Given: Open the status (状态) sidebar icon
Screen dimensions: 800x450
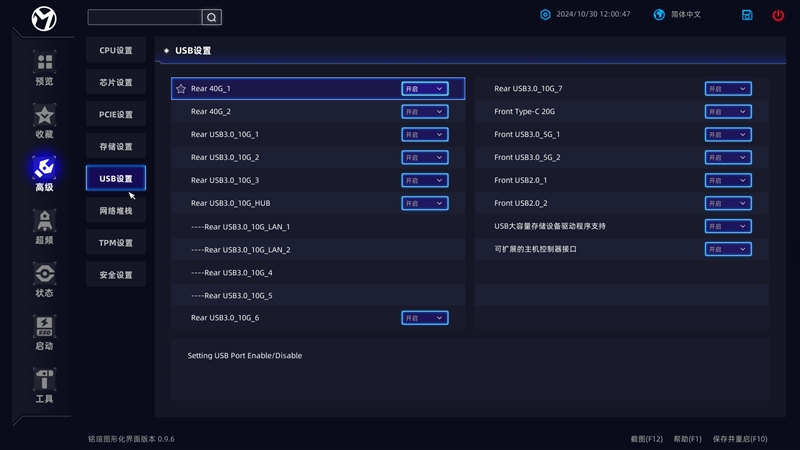Looking at the screenshot, I should (44, 274).
